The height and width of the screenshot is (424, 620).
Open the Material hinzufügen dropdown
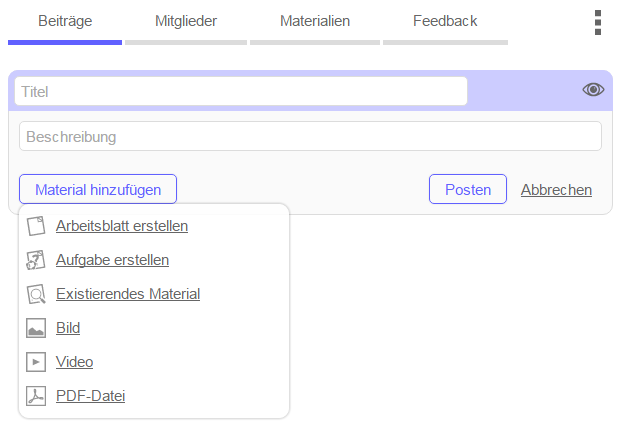(x=98, y=189)
